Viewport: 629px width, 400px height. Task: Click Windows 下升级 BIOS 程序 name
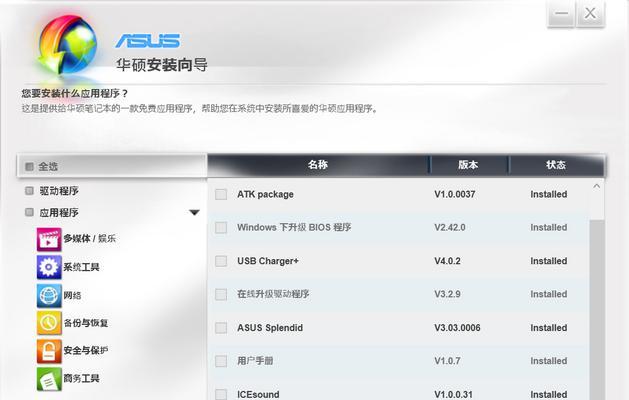click(x=294, y=227)
